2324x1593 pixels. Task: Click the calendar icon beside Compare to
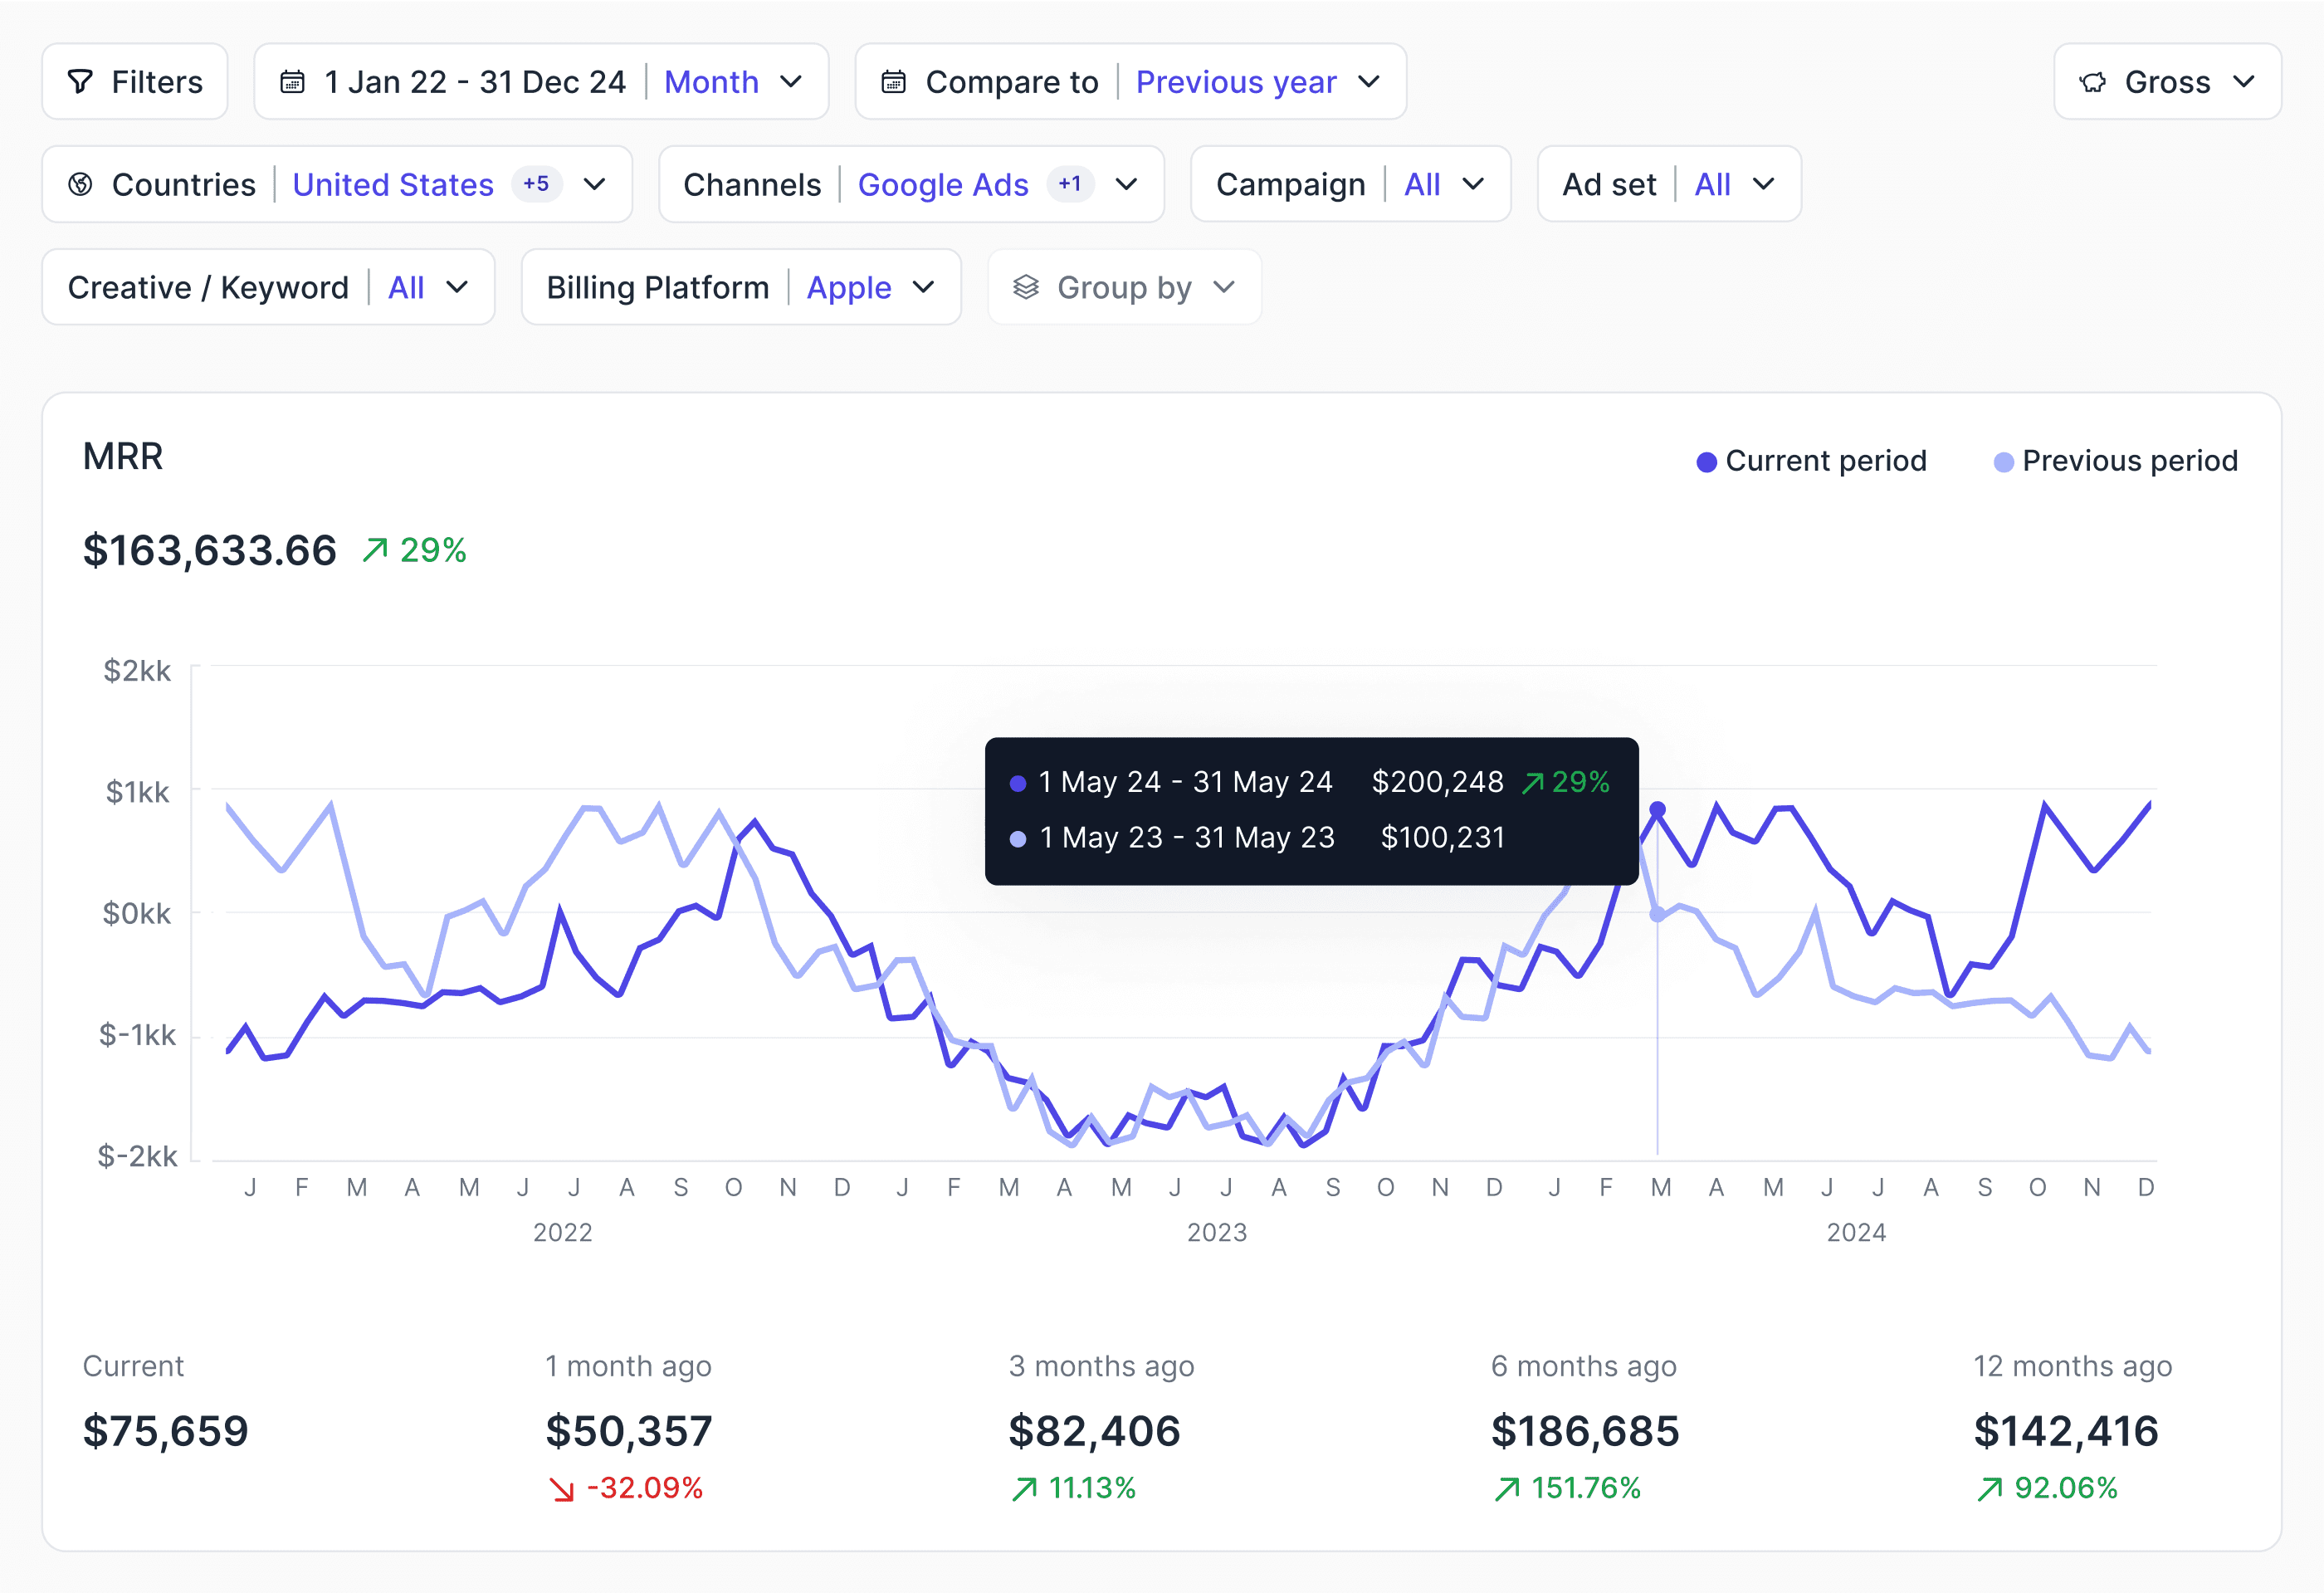pos(893,82)
